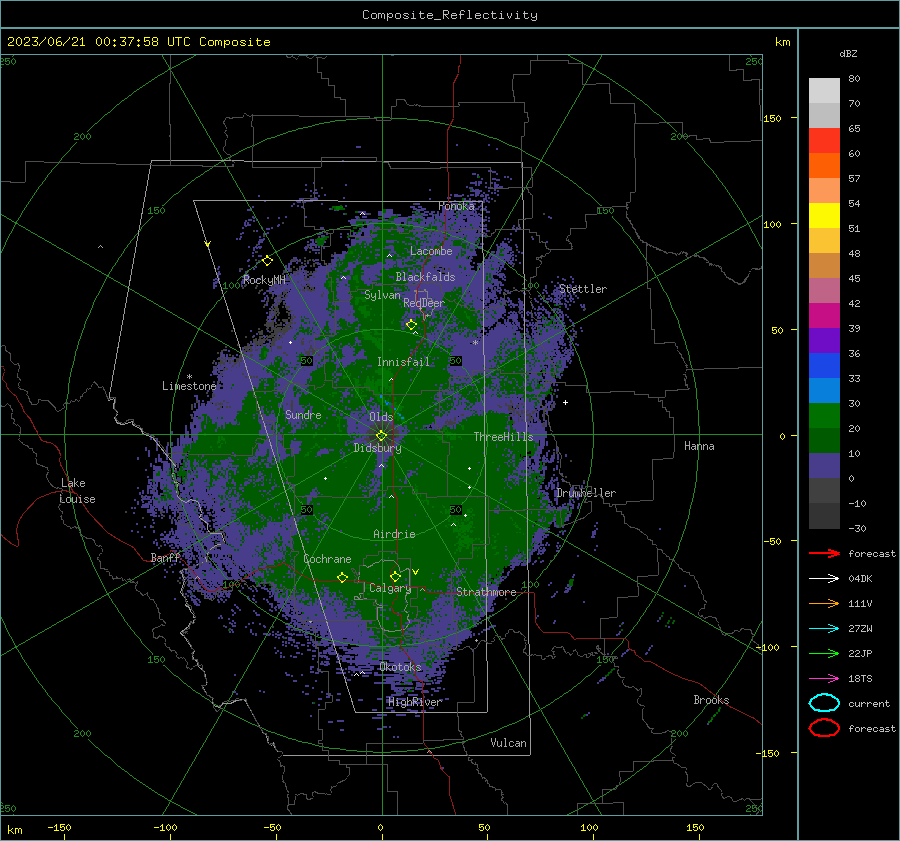Click the Limestone label
The width and height of the screenshot is (900, 841).
point(189,386)
